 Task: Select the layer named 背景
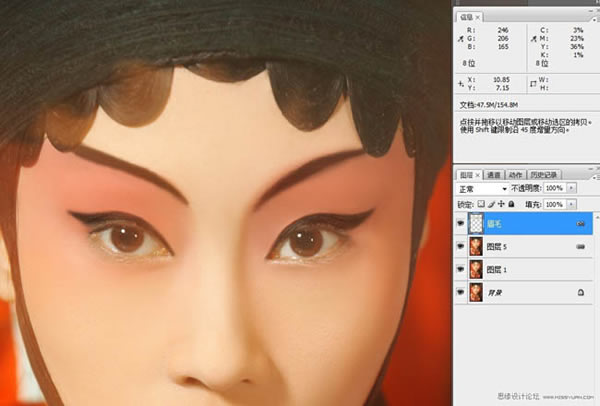[494, 293]
